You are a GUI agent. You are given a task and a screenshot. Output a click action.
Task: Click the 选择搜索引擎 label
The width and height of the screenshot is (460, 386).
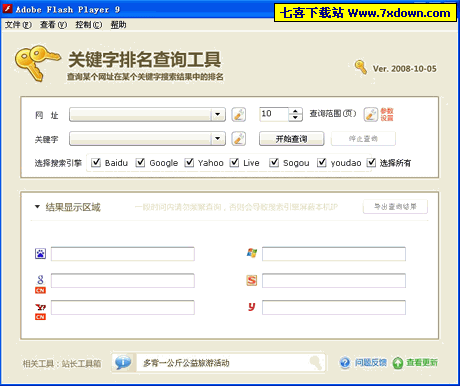pos(58,163)
